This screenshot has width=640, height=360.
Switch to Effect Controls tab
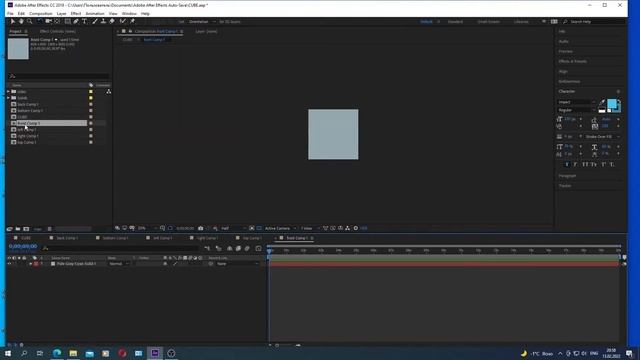(x=58, y=31)
